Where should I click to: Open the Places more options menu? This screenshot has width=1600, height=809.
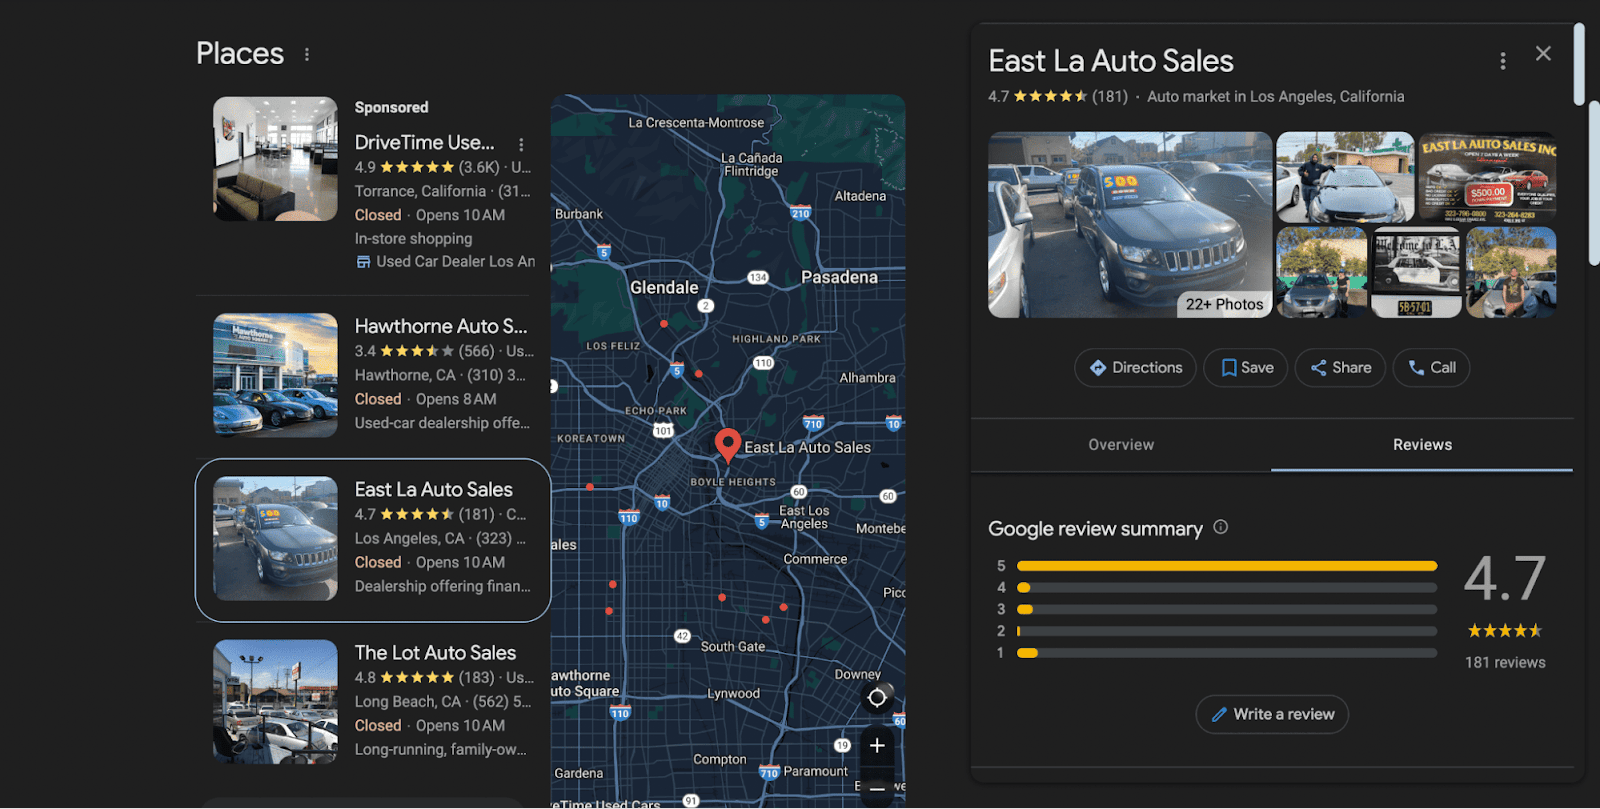[307, 54]
